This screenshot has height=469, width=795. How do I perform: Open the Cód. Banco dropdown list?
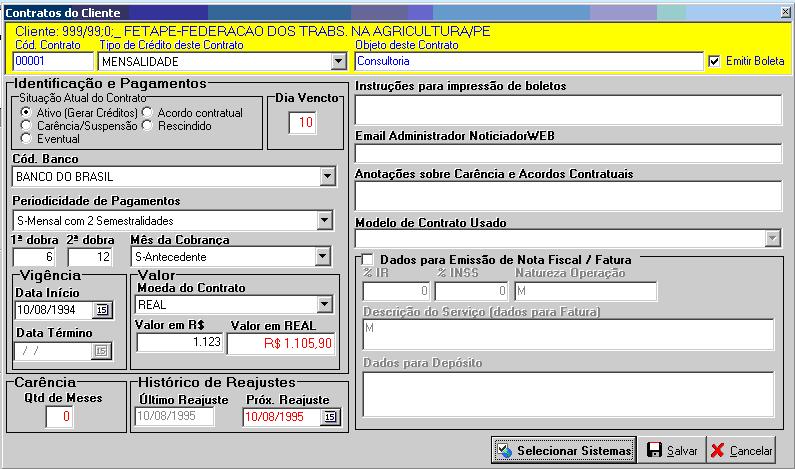coord(326,177)
